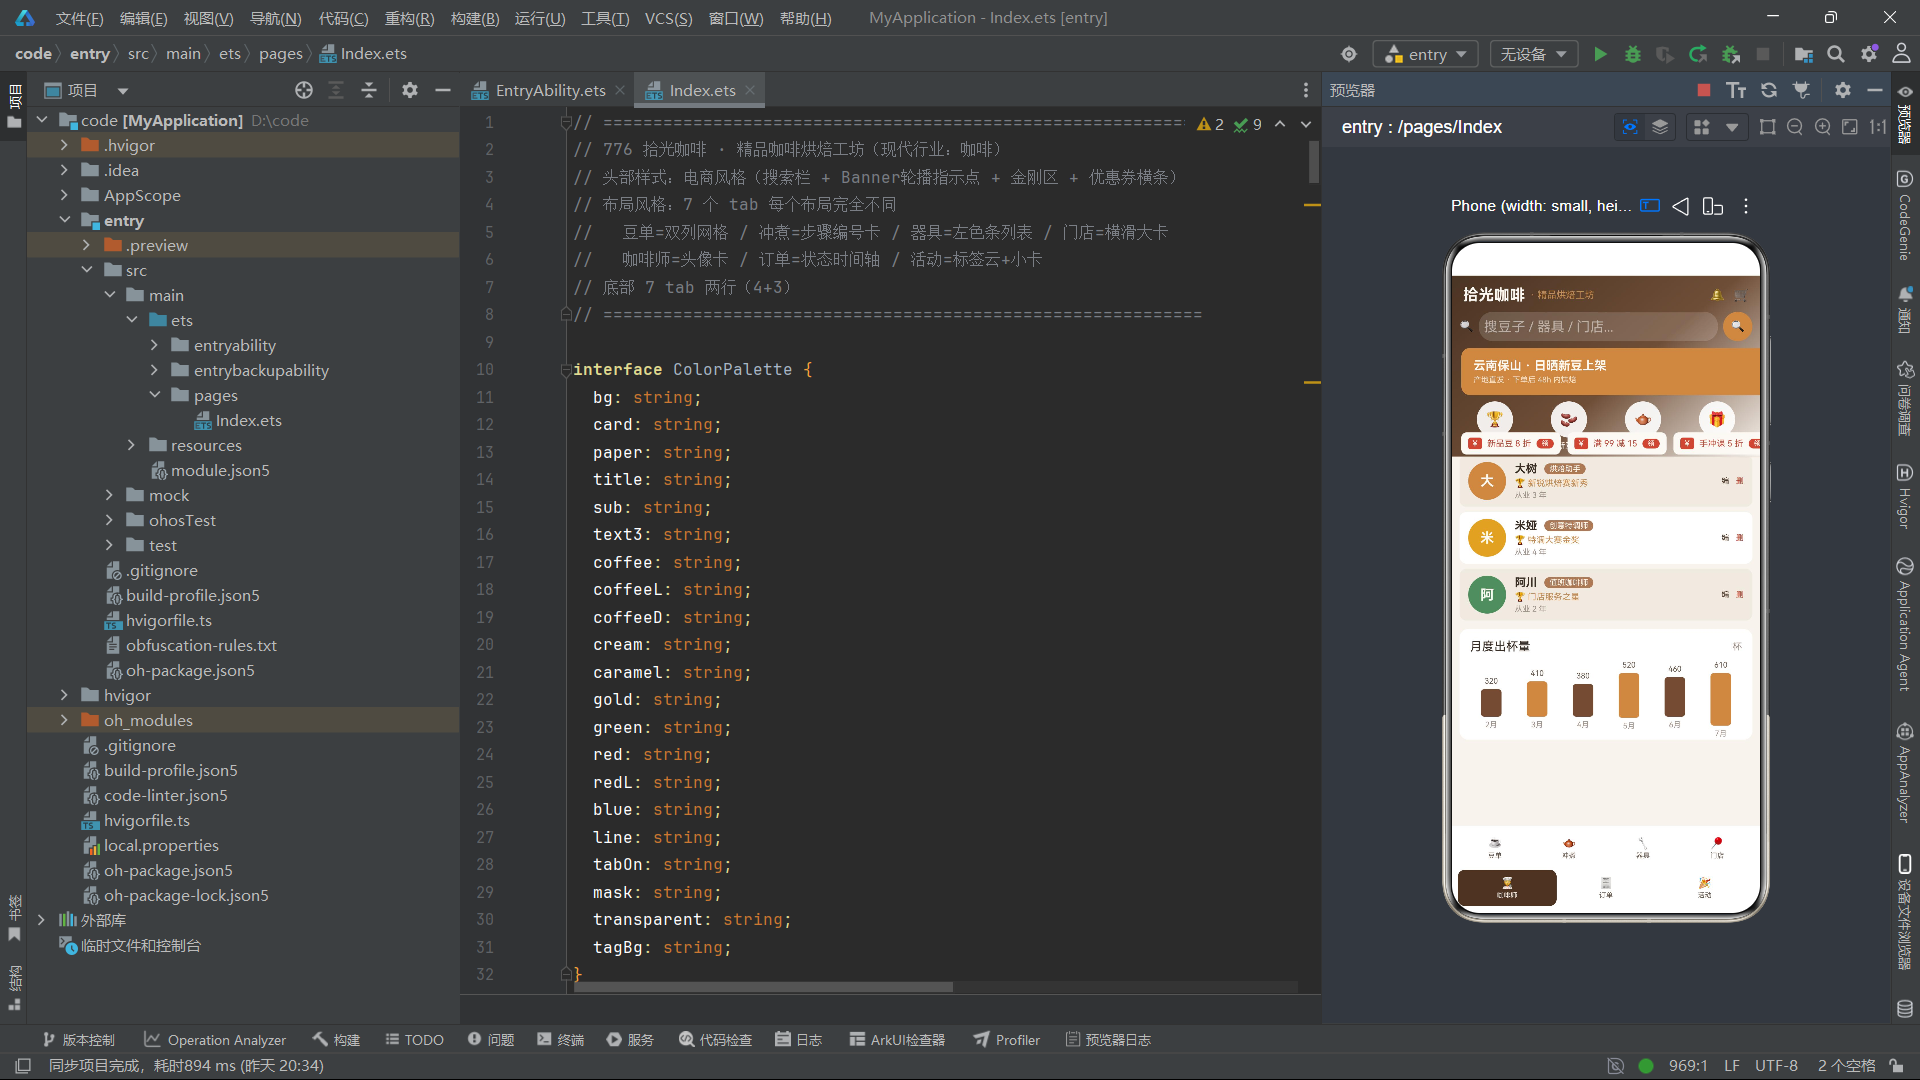Image resolution: width=1920 pixels, height=1080 pixels.
Task: Expand the resources folder
Action: pyautogui.click(x=131, y=445)
